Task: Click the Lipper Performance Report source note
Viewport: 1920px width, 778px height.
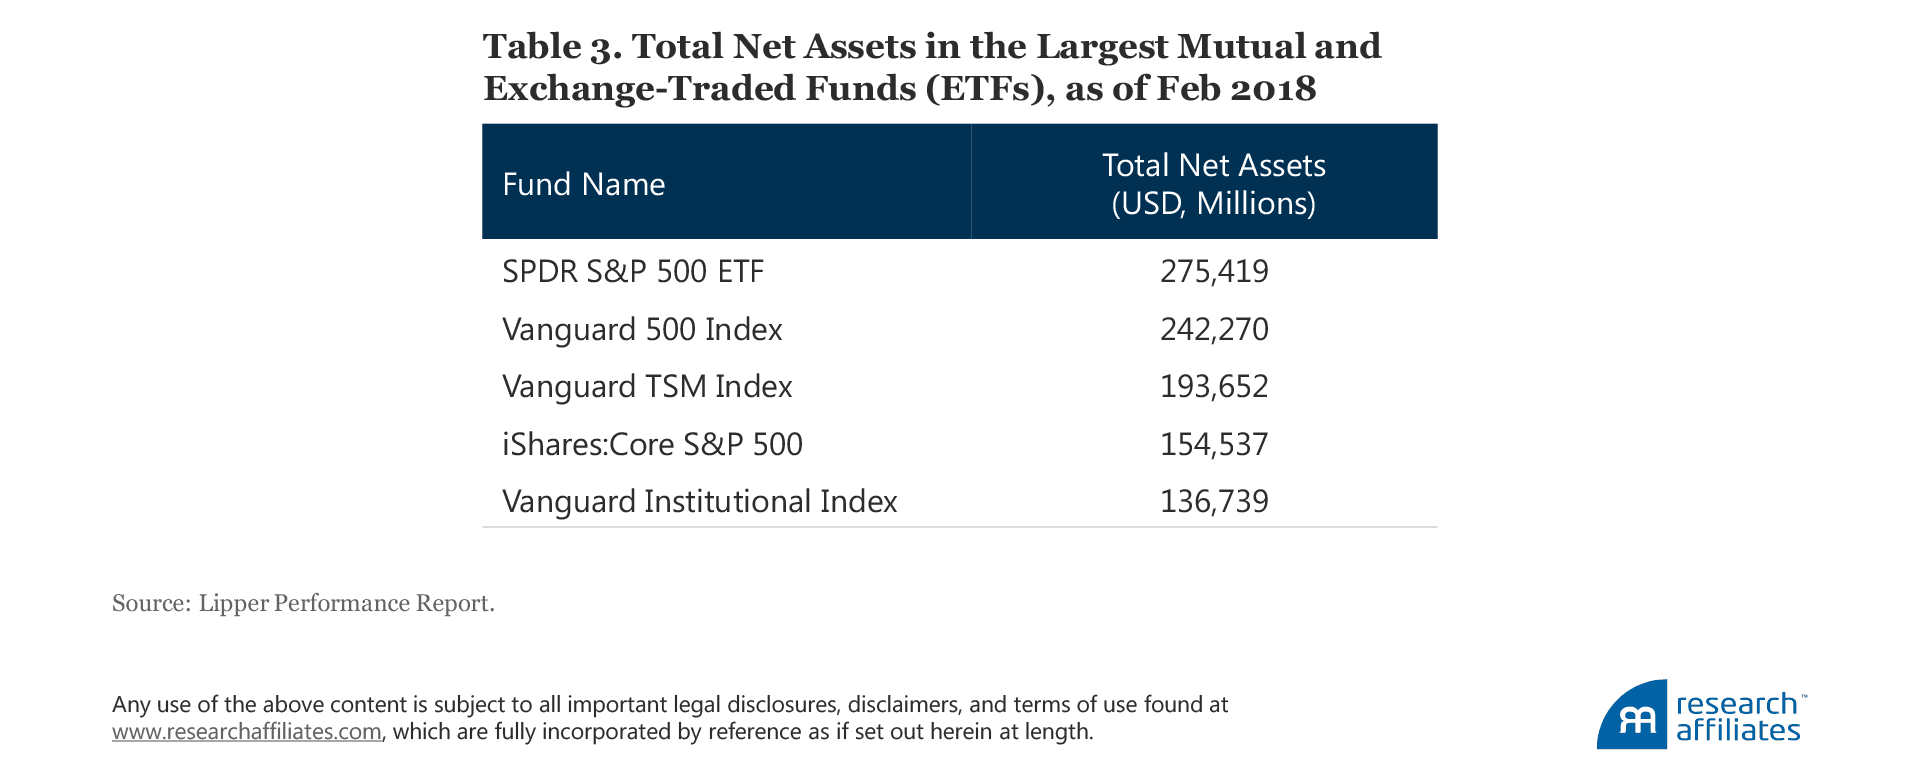Action: [x=303, y=603]
